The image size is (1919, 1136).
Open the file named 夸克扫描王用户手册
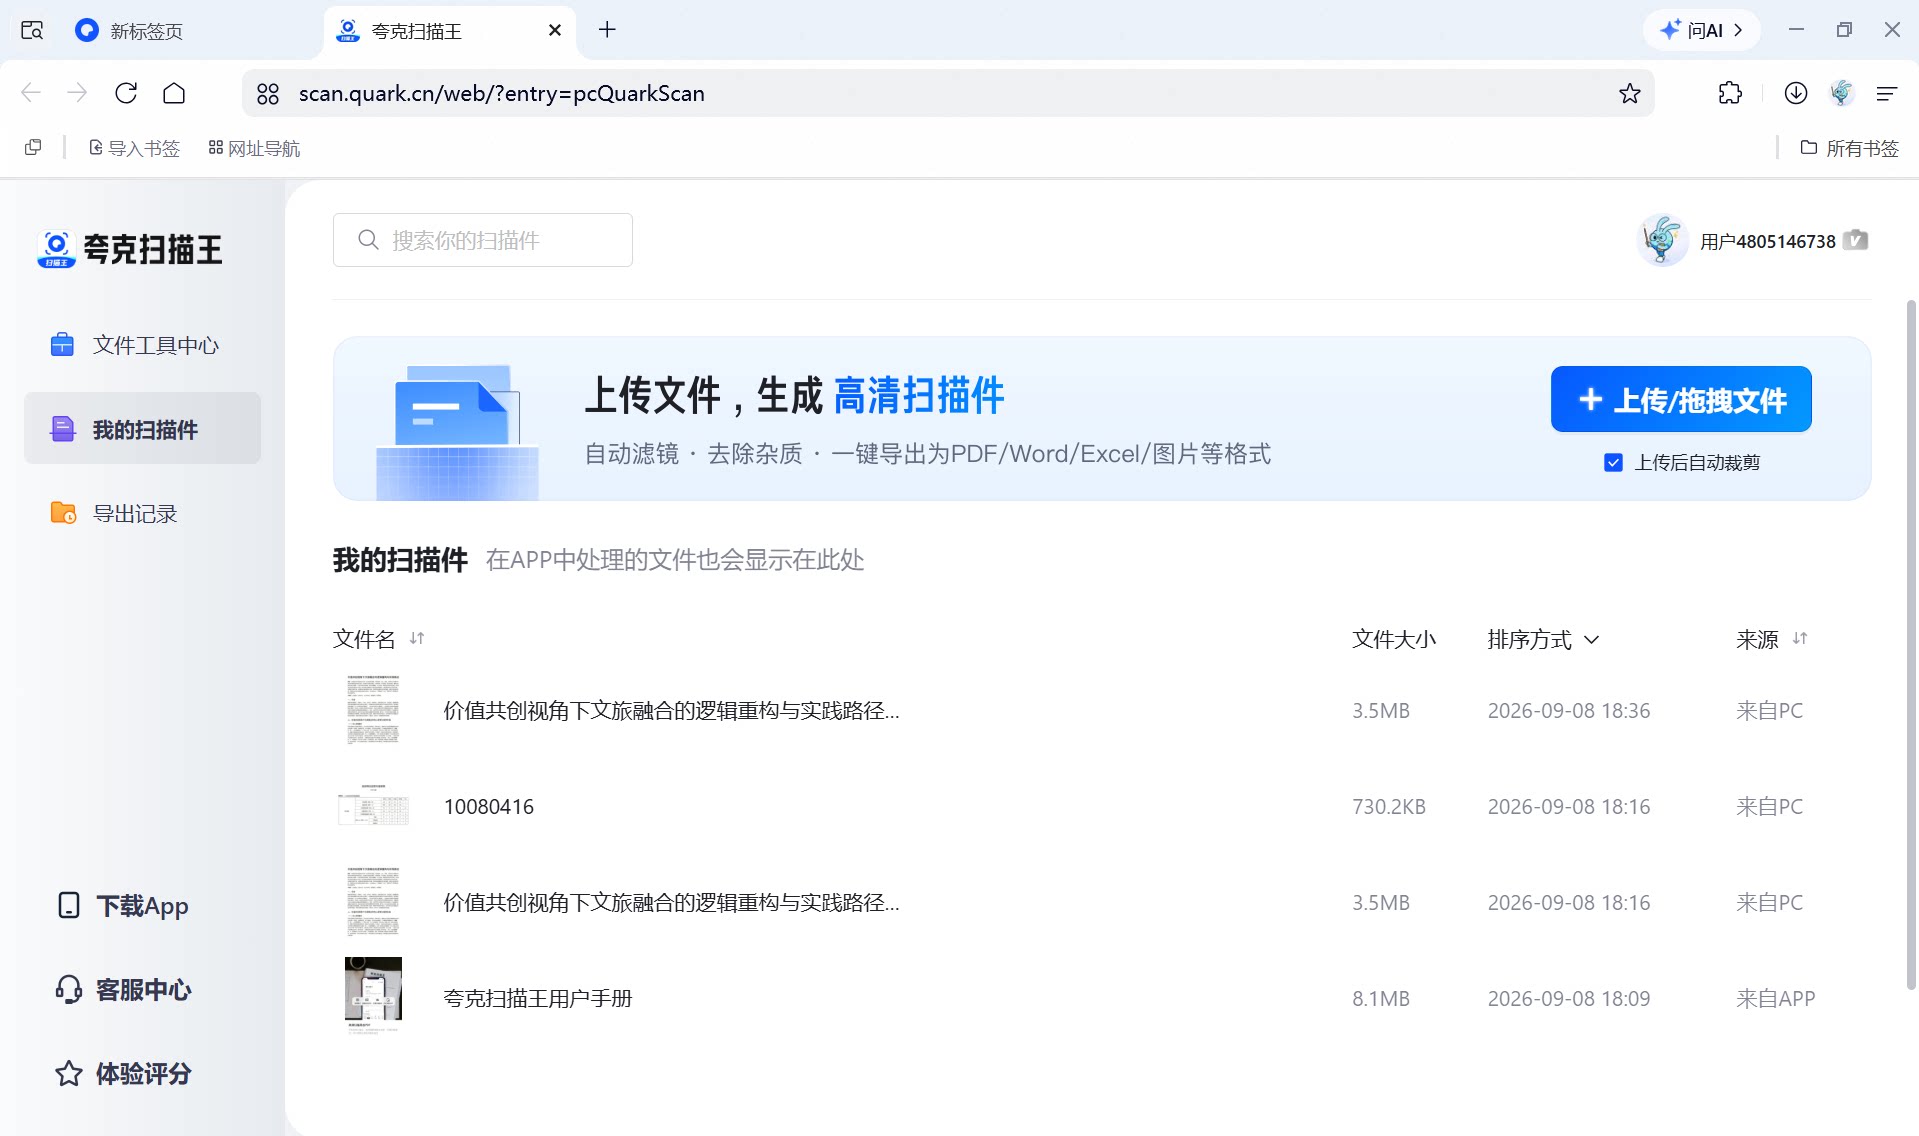pos(538,998)
